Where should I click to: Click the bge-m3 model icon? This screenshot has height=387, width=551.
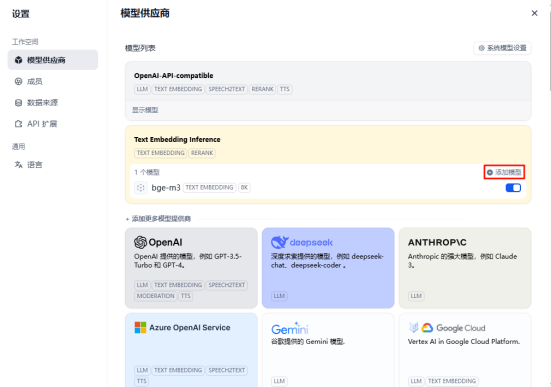141,188
